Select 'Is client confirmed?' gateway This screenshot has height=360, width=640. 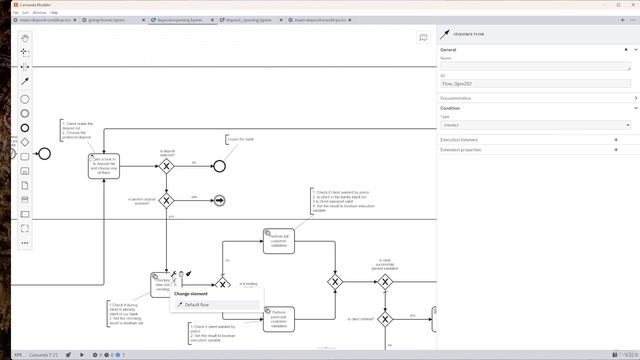[x=385, y=319]
